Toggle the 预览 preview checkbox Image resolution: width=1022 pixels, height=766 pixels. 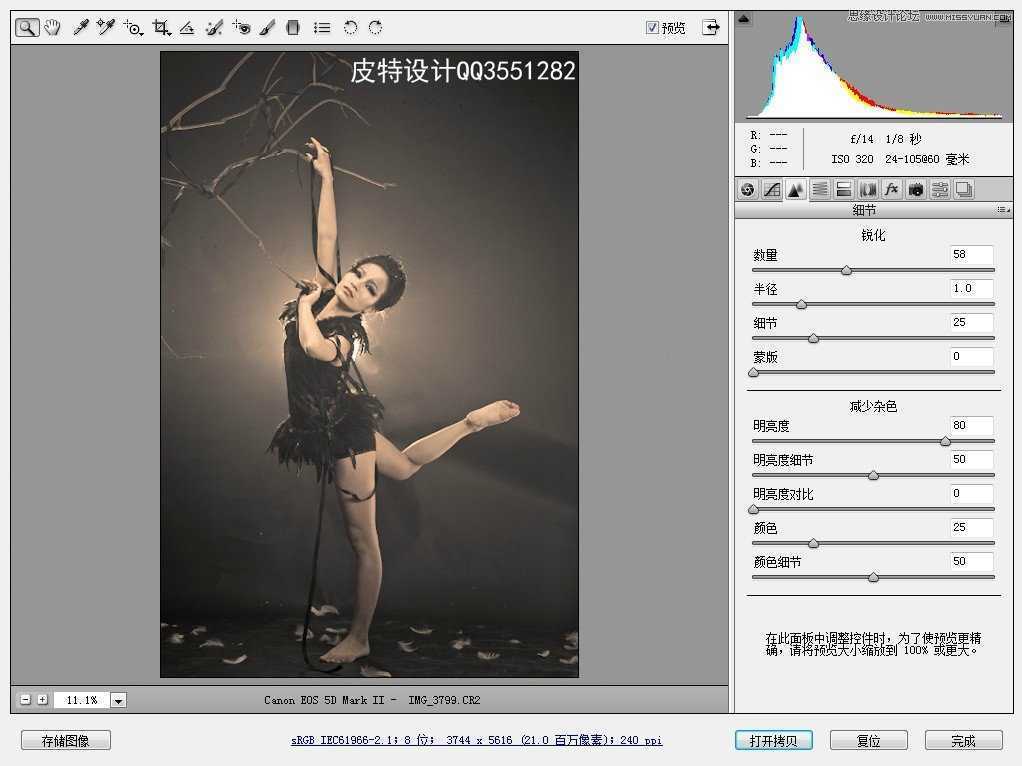click(x=652, y=27)
